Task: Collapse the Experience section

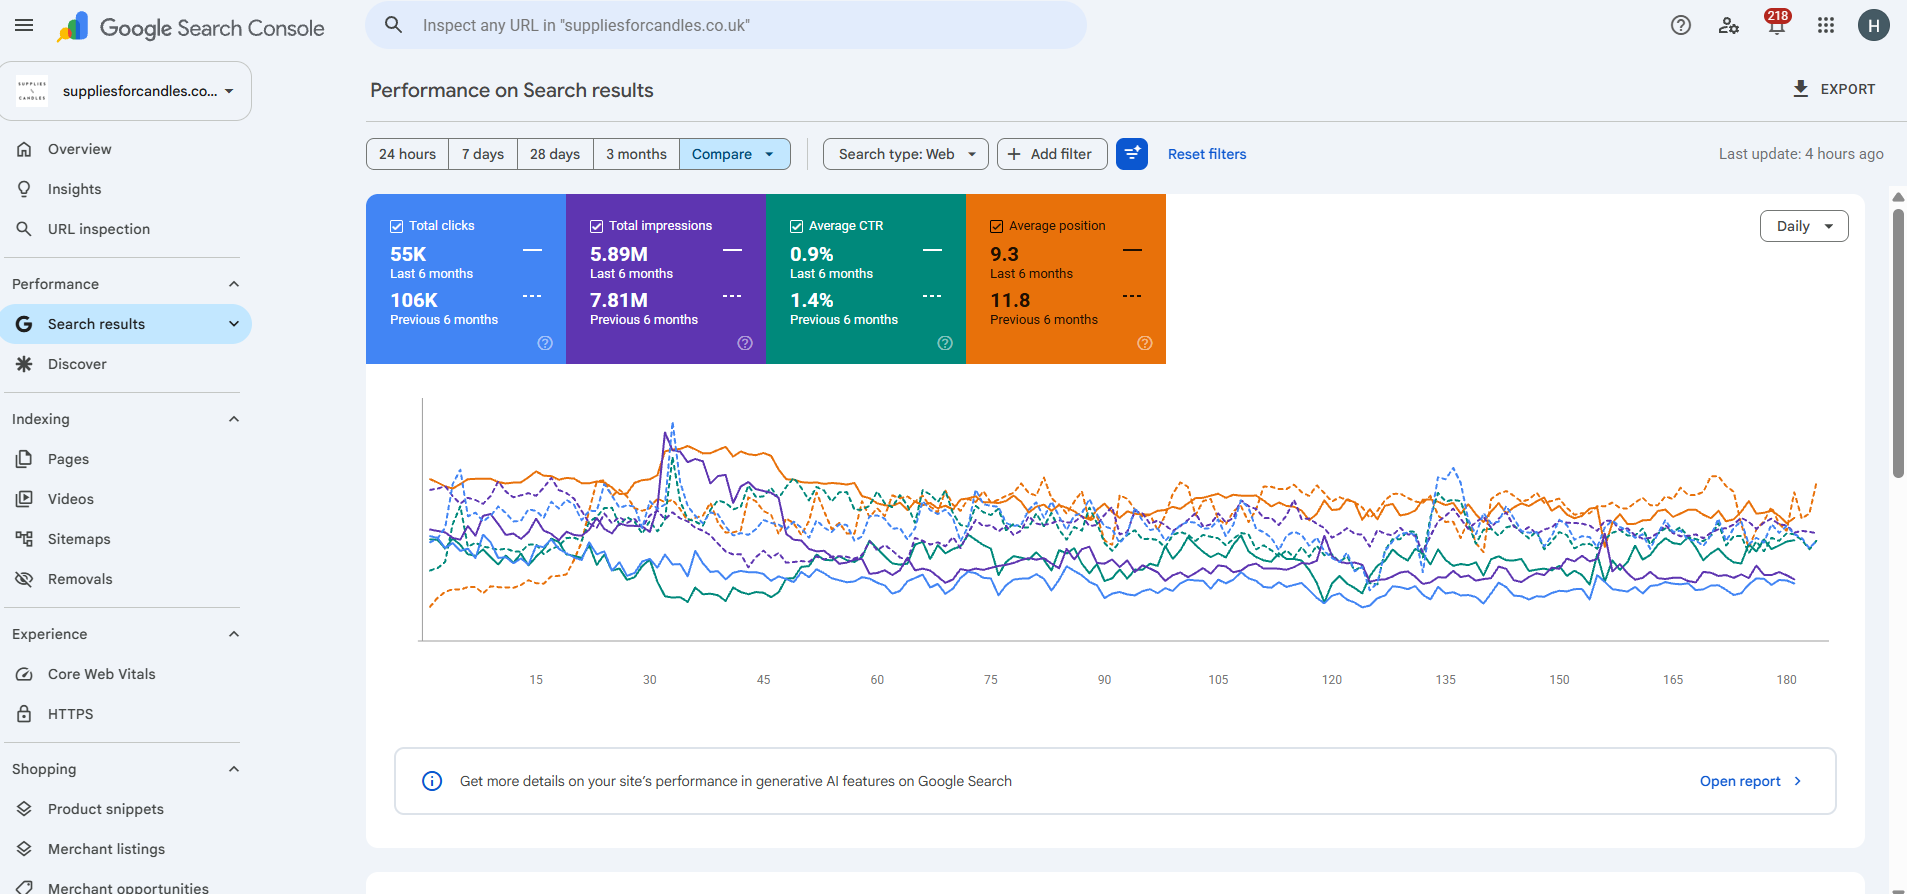Action: pyautogui.click(x=234, y=634)
